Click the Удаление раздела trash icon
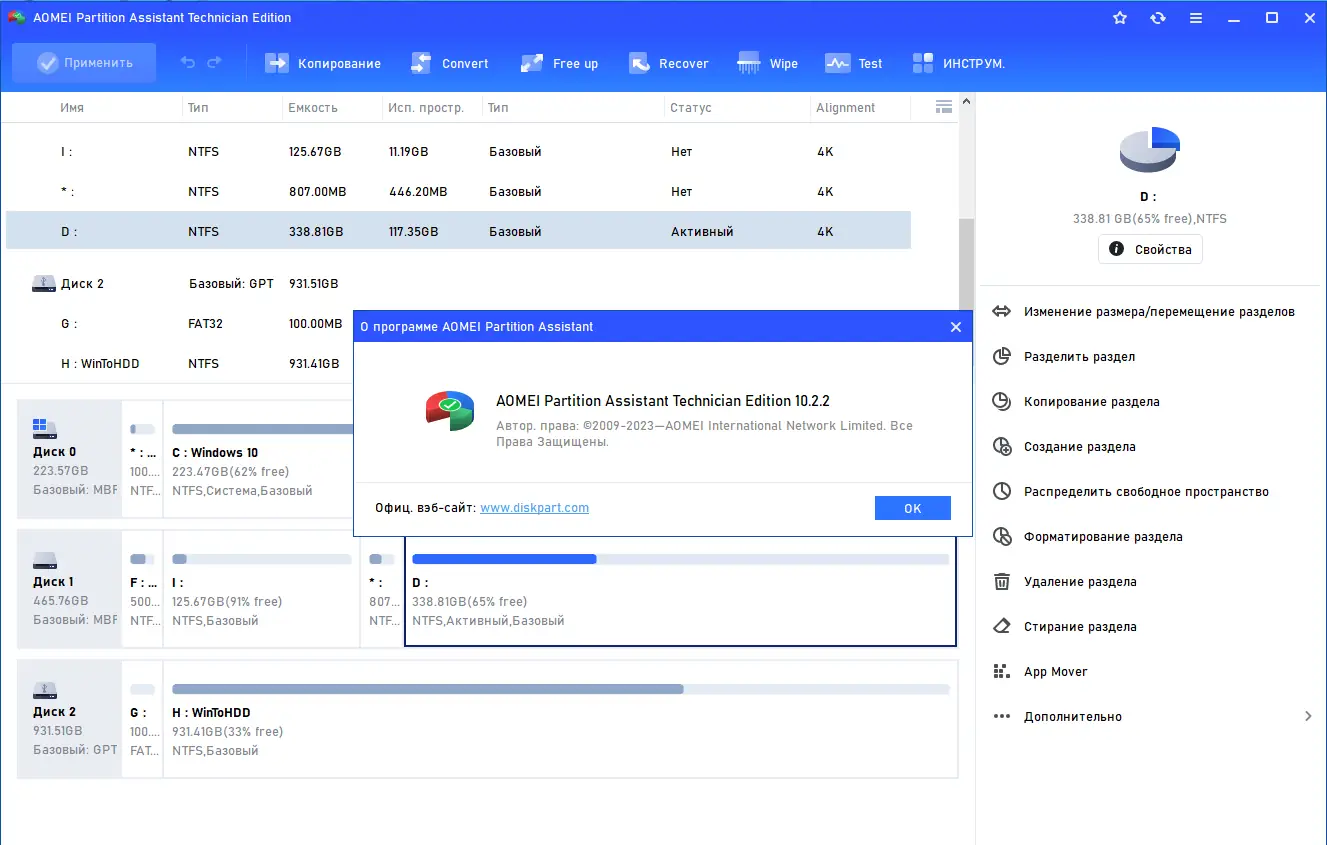1327x845 pixels. (1002, 582)
